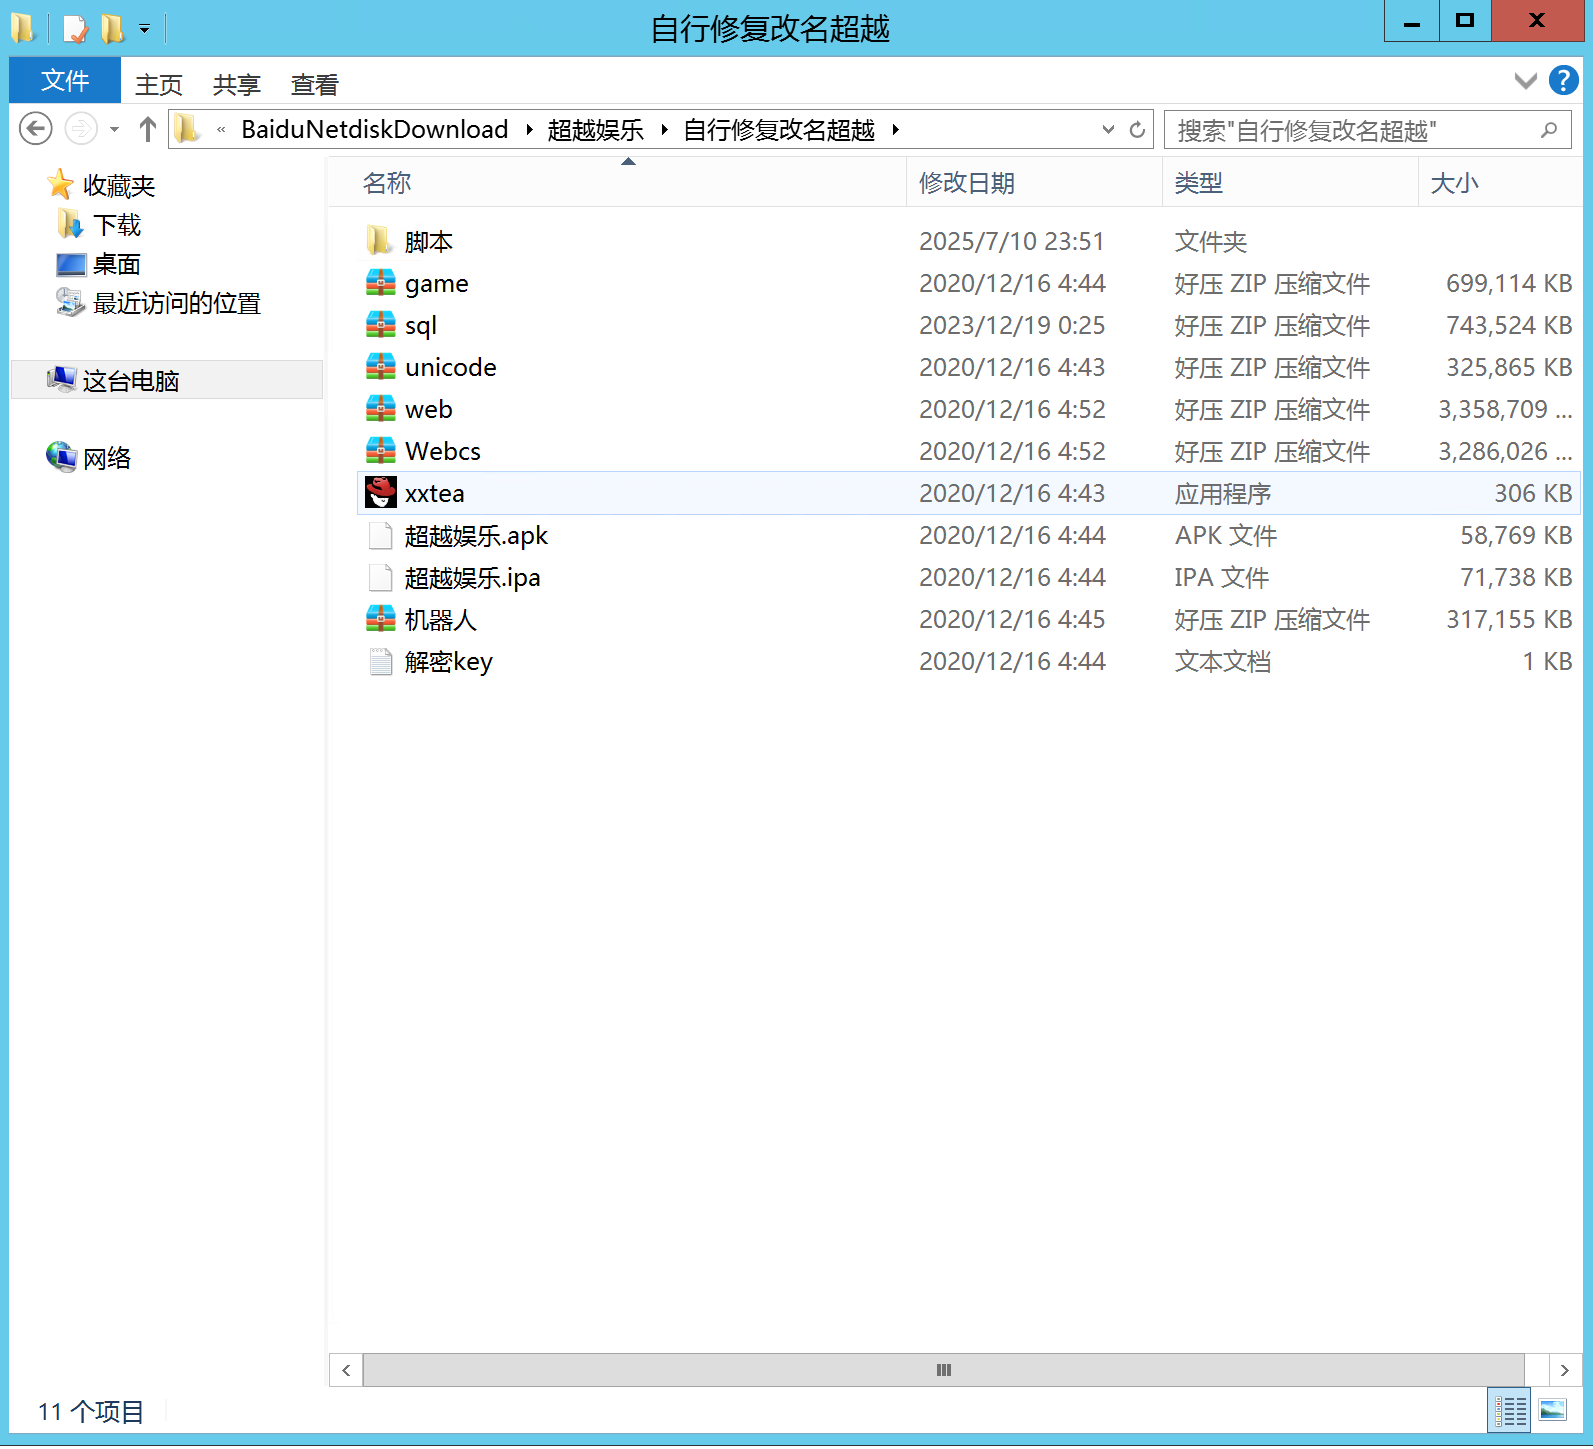Select the game ZIP archive icon
Viewport: 1593px width, 1449px height.
coord(380,283)
